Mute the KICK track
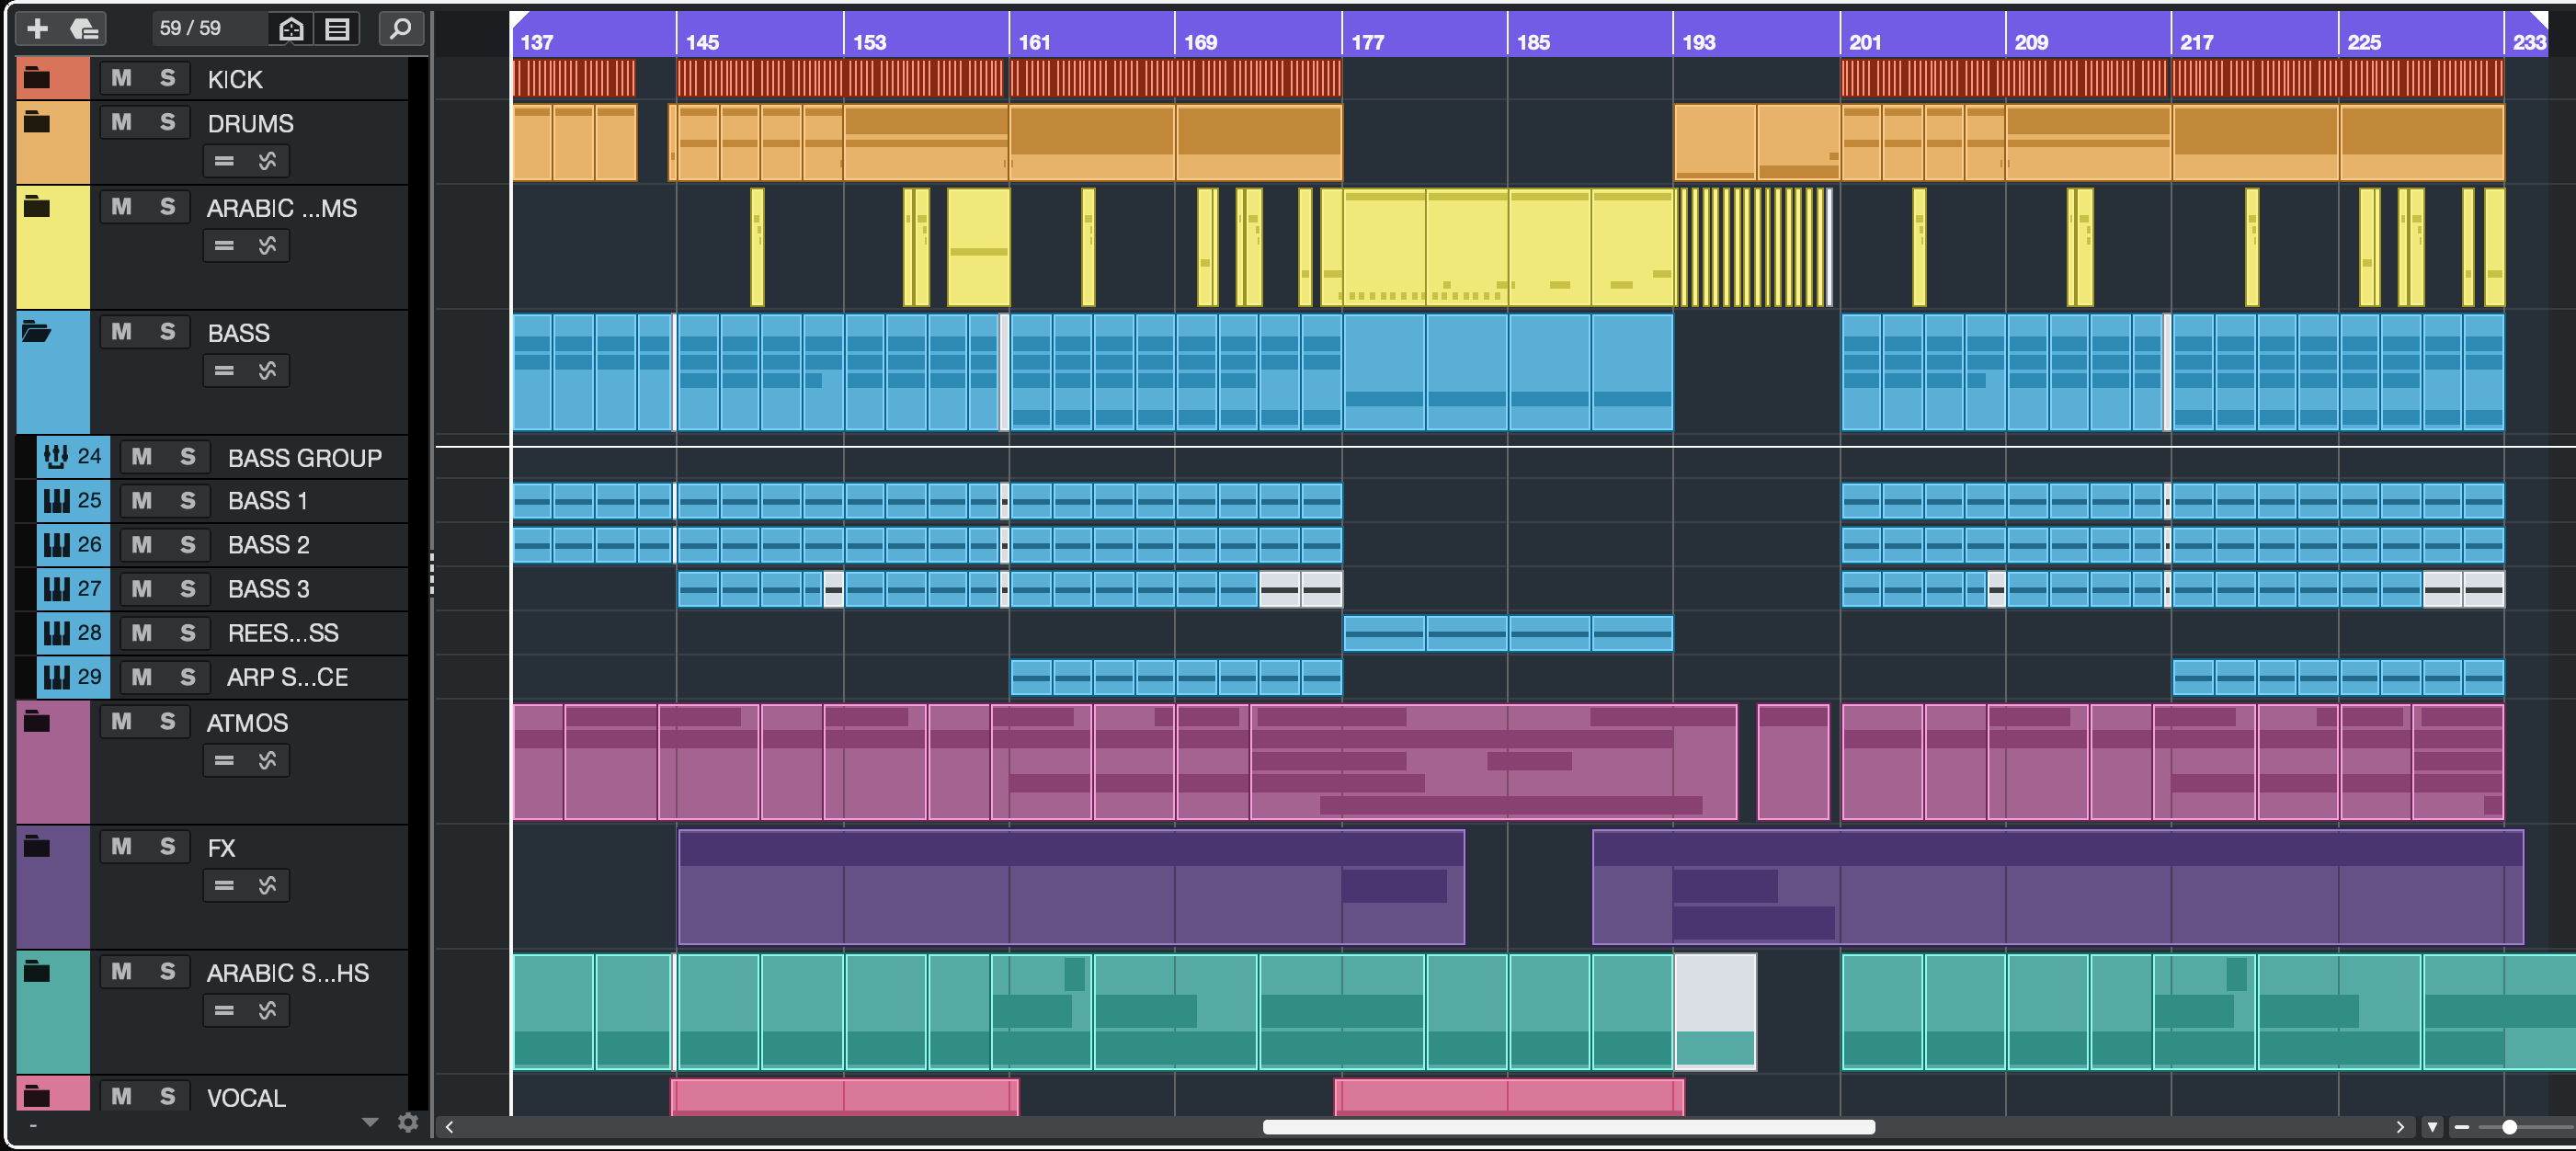The width and height of the screenshot is (2576, 1151). point(122,78)
